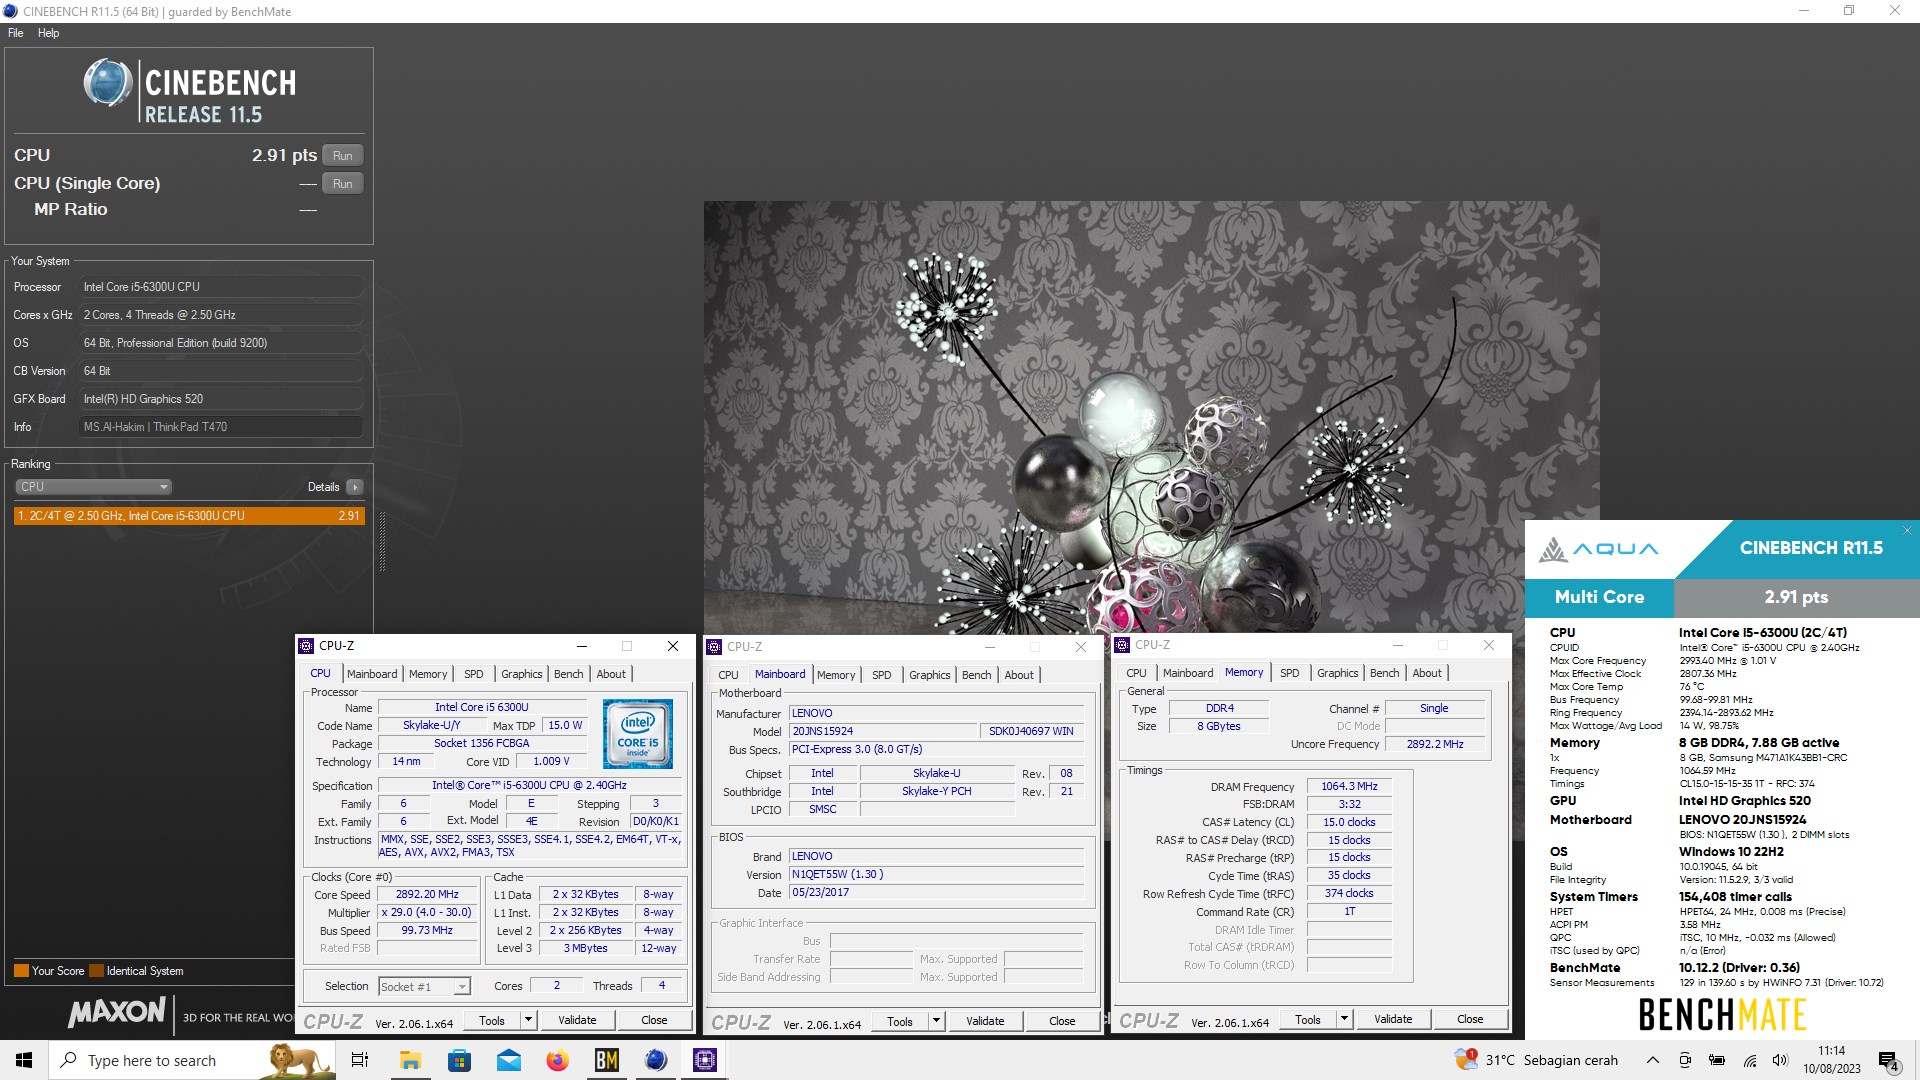Expand ranking Details arrow button
1920x1080 pixels.
coord(355,487)
